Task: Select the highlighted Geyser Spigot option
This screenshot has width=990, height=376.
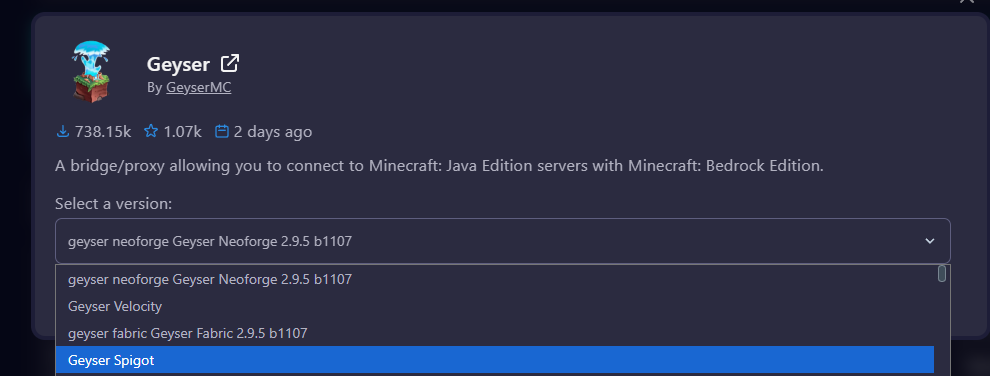Action: coord(494,360)
